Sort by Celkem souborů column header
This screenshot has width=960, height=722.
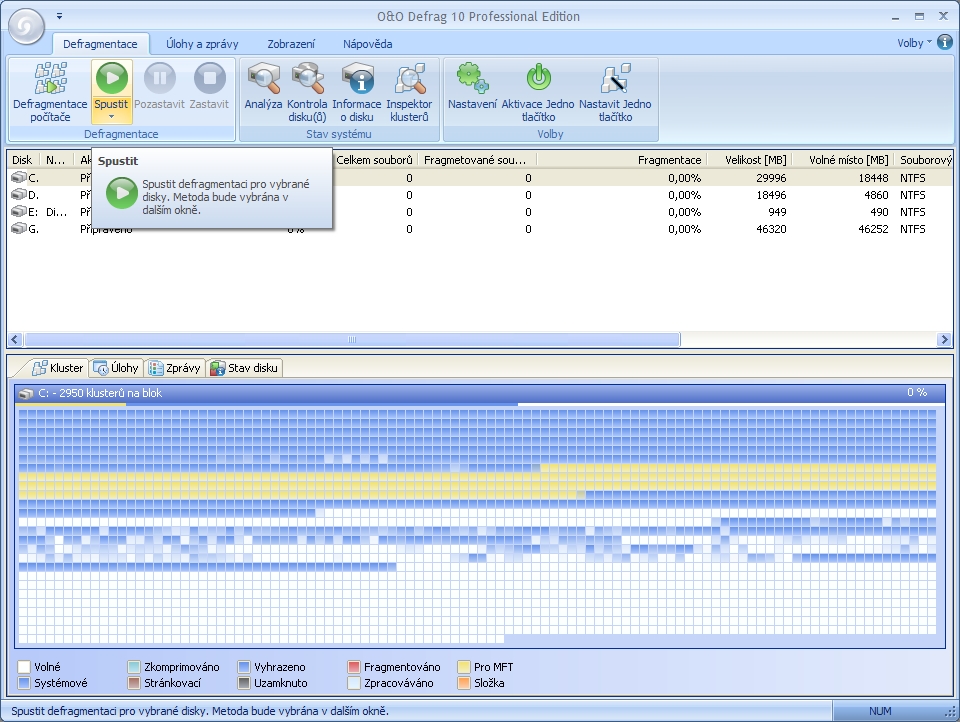(375, 160)
